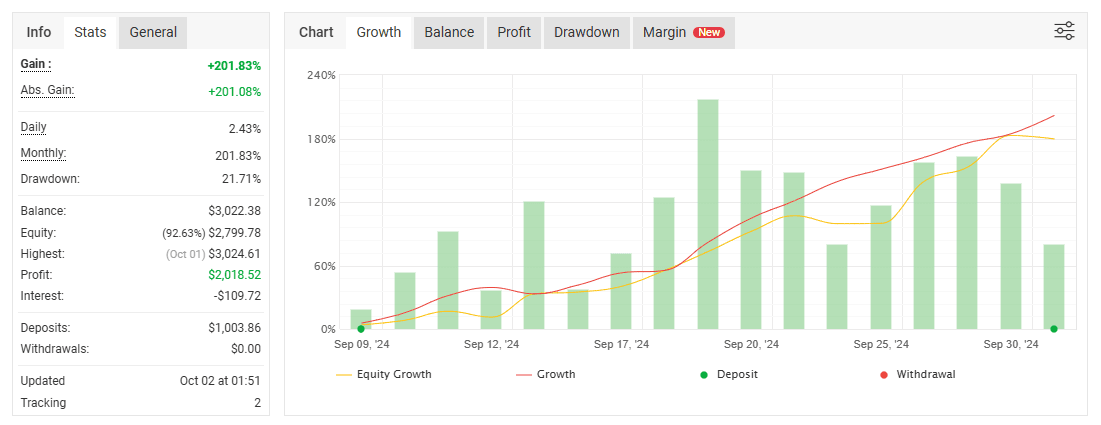Viewport: 1101px width, 425px height.
Task: Click the underlined Monthly label
Action: [44, 153]
